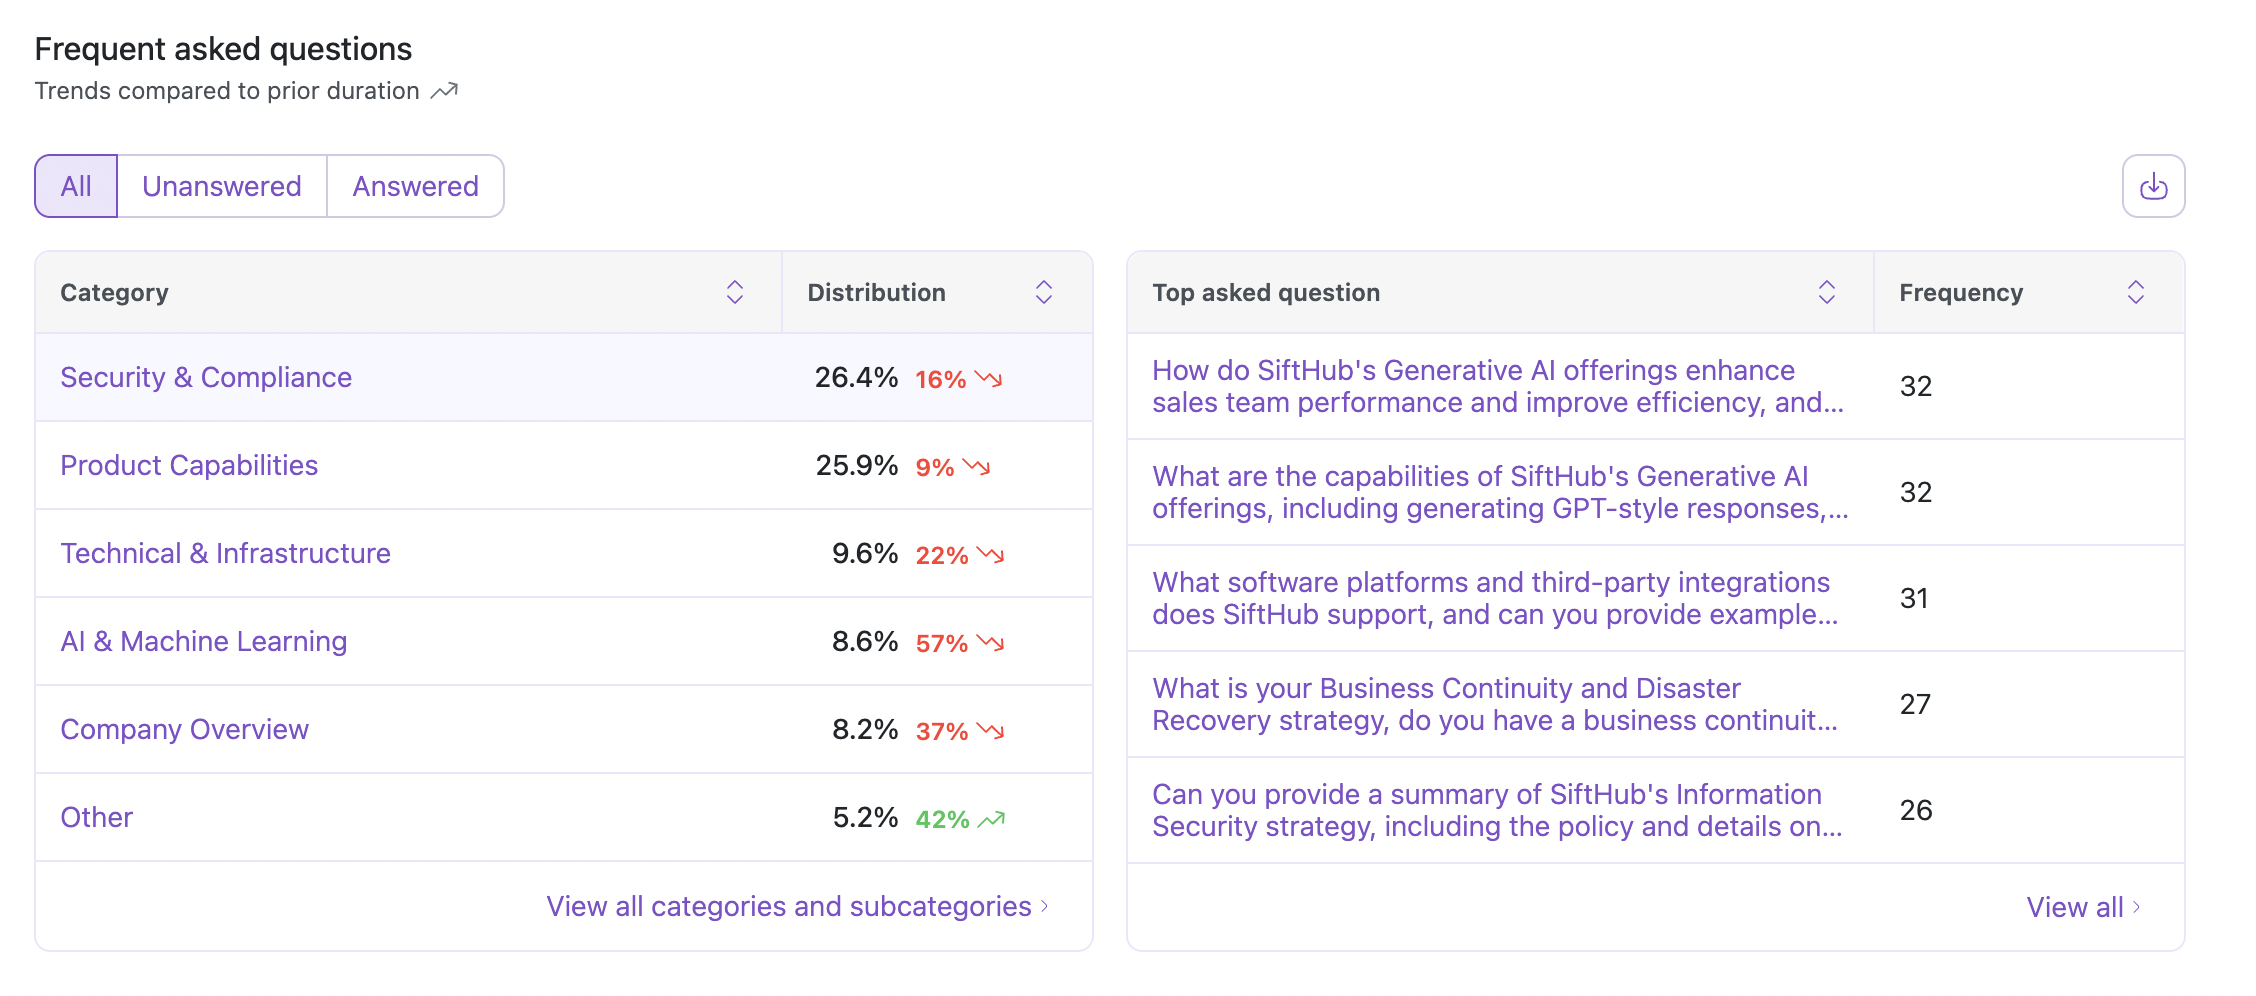The width and height of the screenshot is (2256, 996).
Task: Switch to the Unanswered tab
Action: pyautogui.click(x=221, y=186)
